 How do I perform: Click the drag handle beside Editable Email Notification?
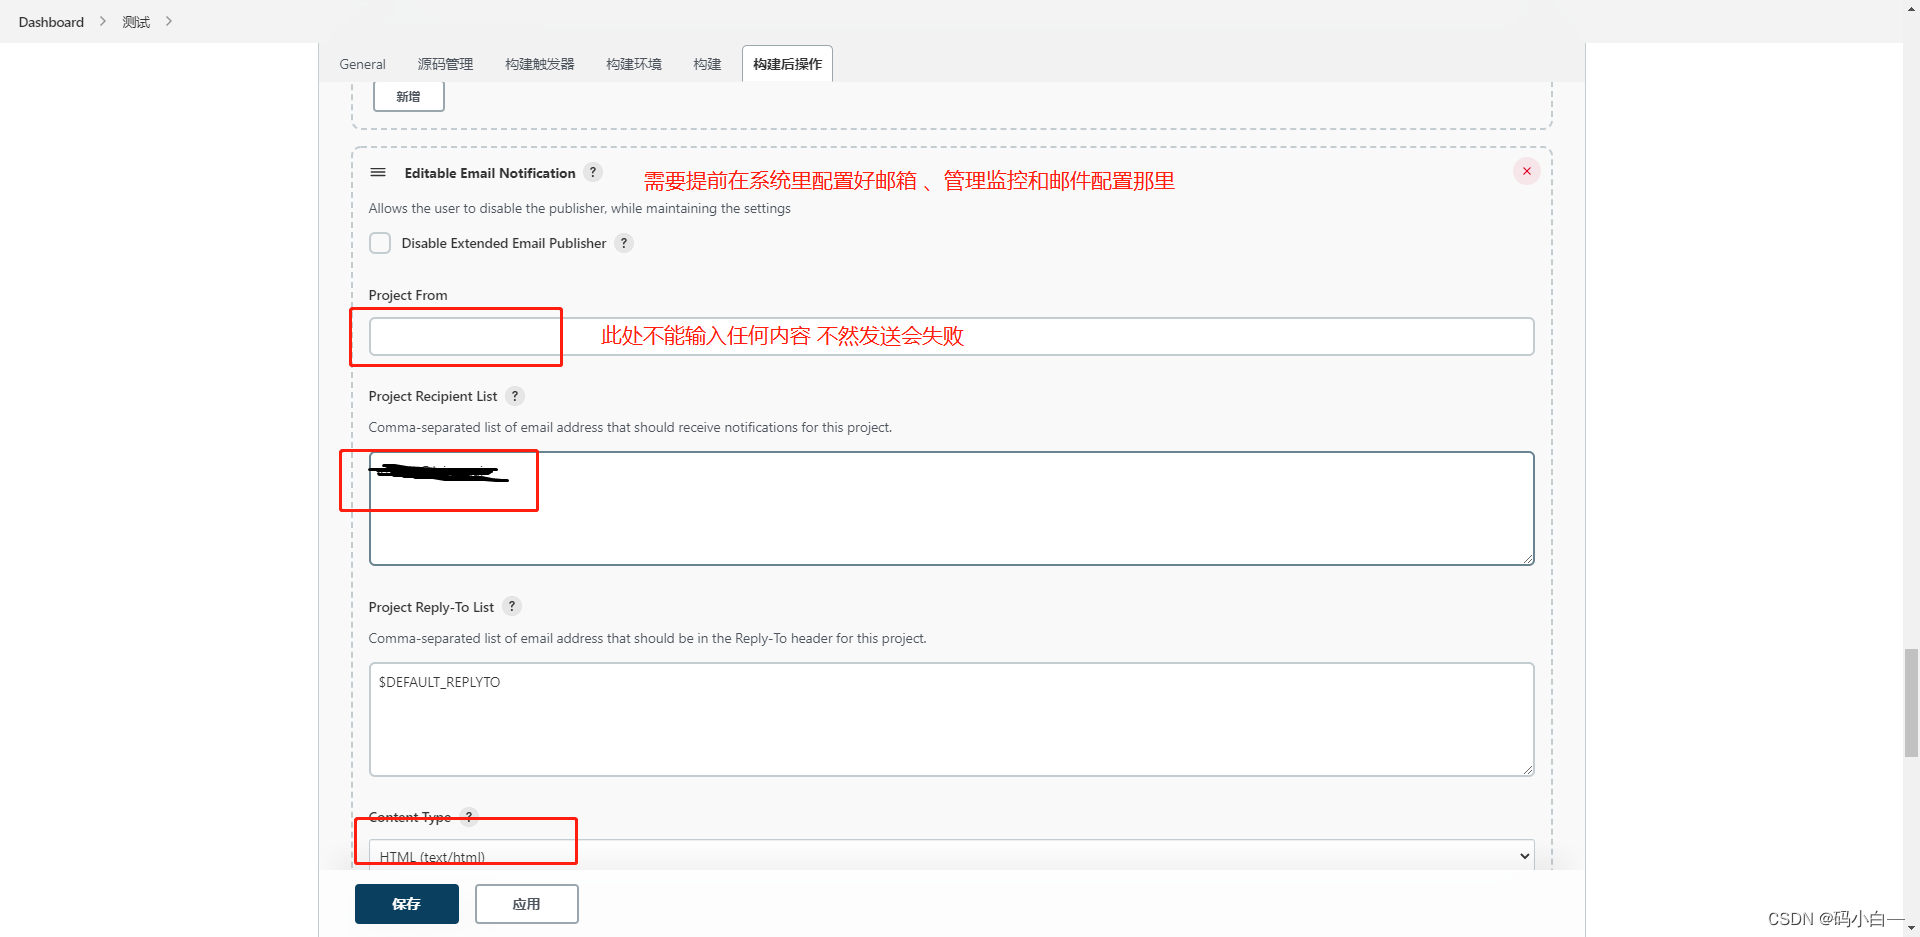[x=378, y=172]
